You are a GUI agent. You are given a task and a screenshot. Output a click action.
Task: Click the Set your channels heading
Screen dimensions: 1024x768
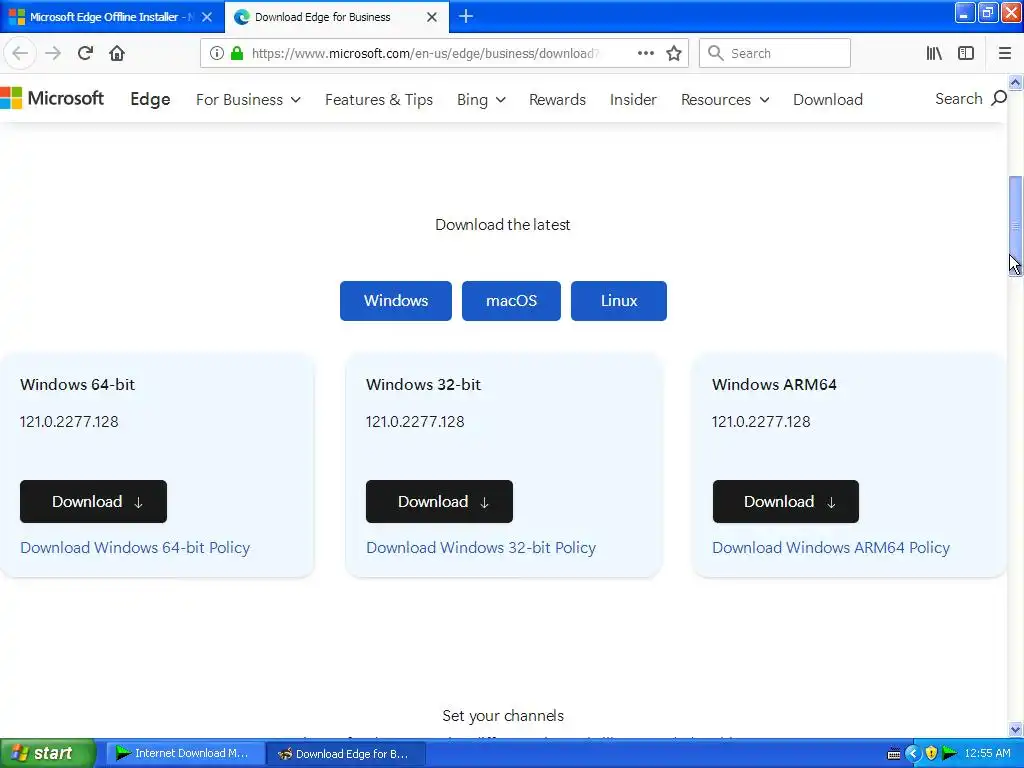[503, 716]
